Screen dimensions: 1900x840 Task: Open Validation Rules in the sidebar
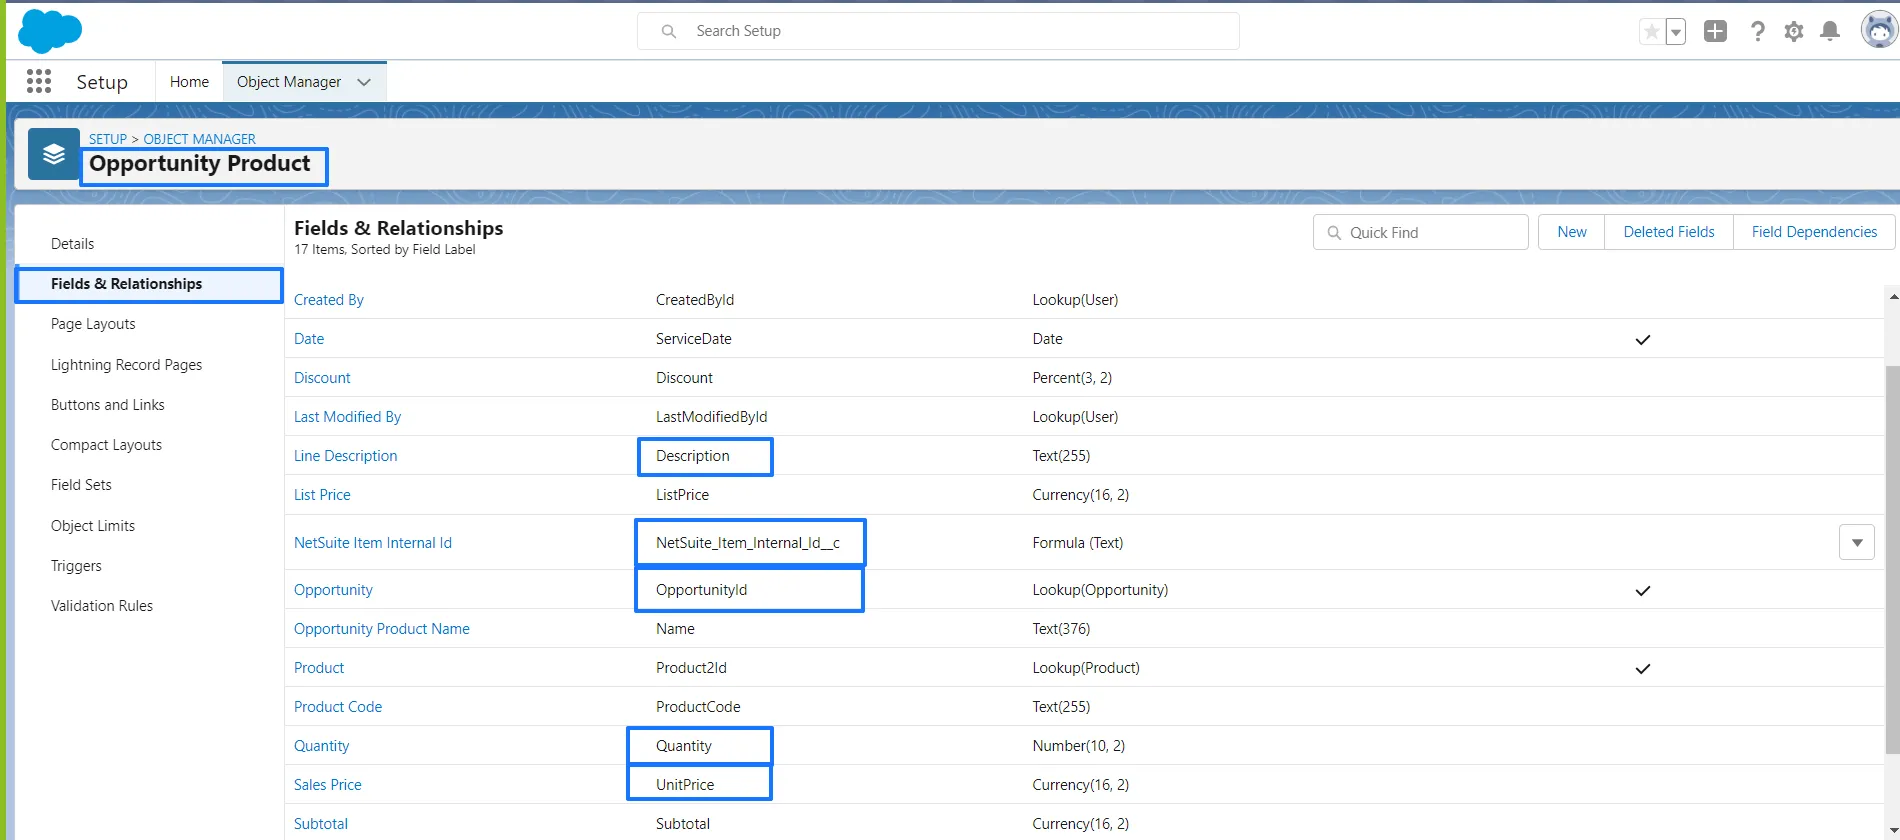pyautogui.click(x=102, y=606)
